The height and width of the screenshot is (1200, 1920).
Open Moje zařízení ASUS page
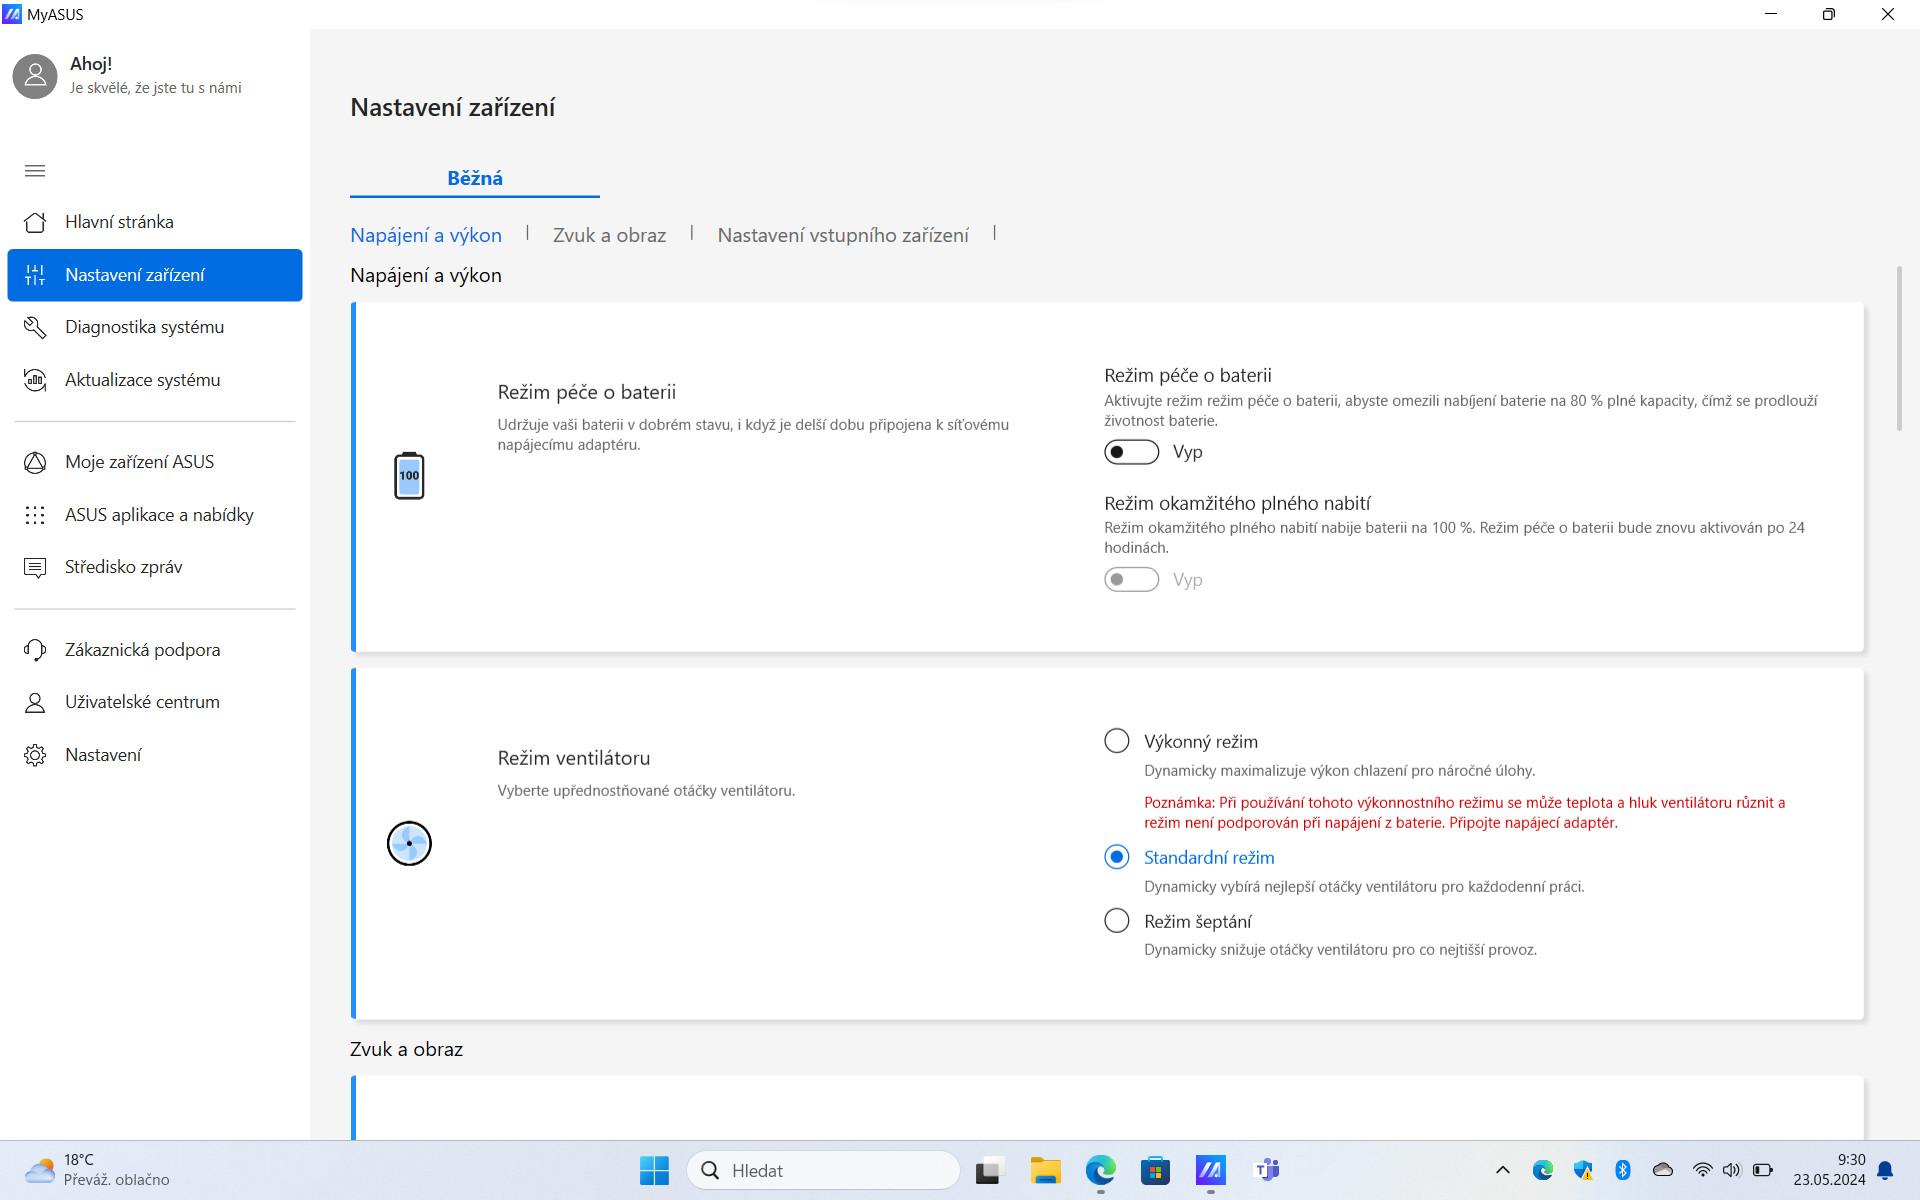pos(155,462)
